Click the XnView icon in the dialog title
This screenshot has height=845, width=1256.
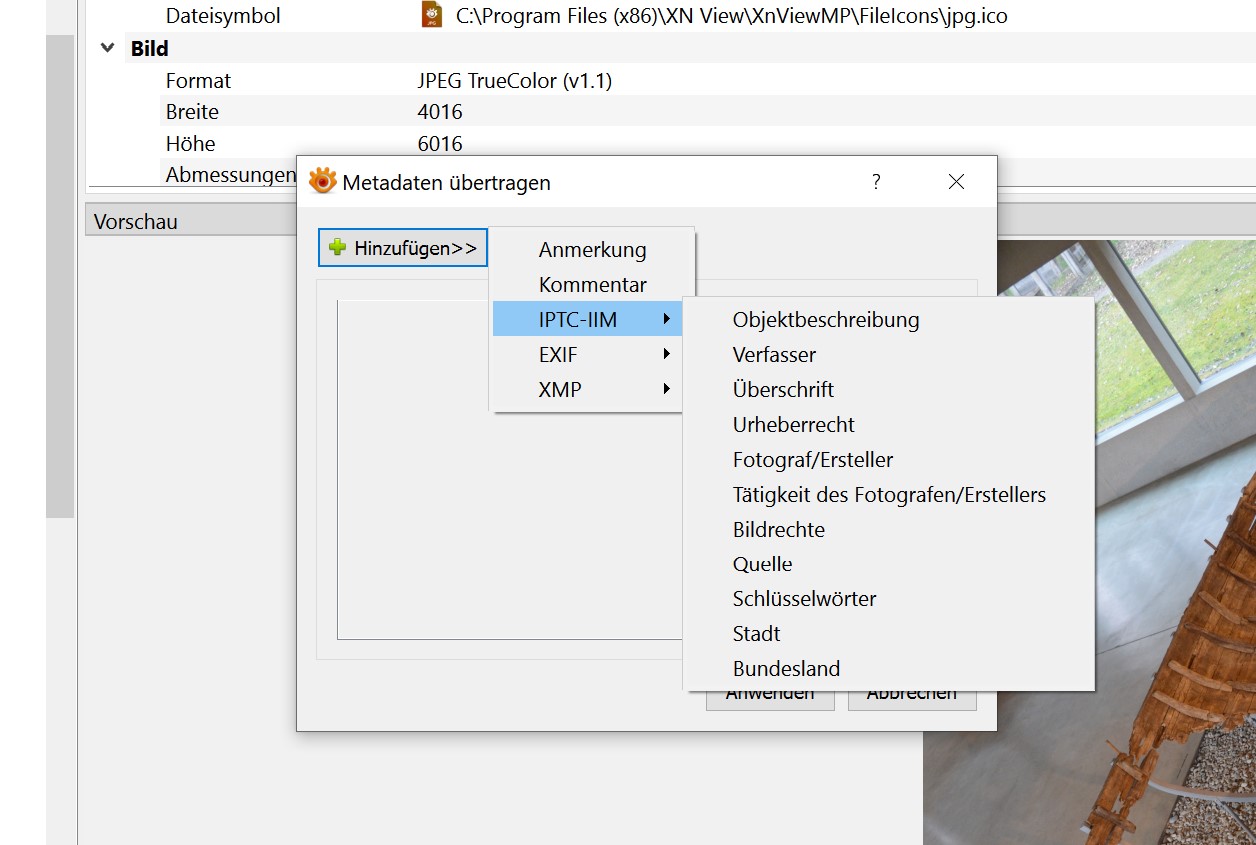point(322,181)
